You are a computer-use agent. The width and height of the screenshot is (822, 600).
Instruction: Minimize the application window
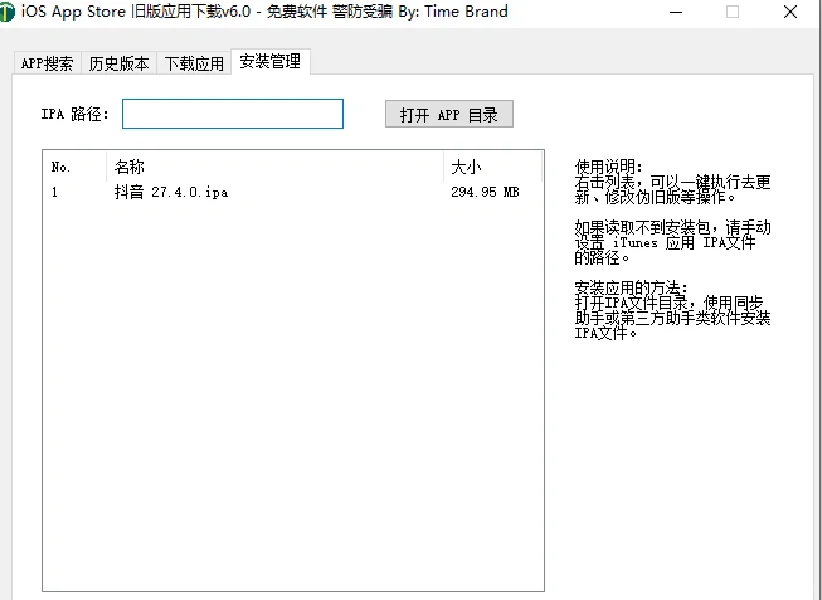coord(676,12)
